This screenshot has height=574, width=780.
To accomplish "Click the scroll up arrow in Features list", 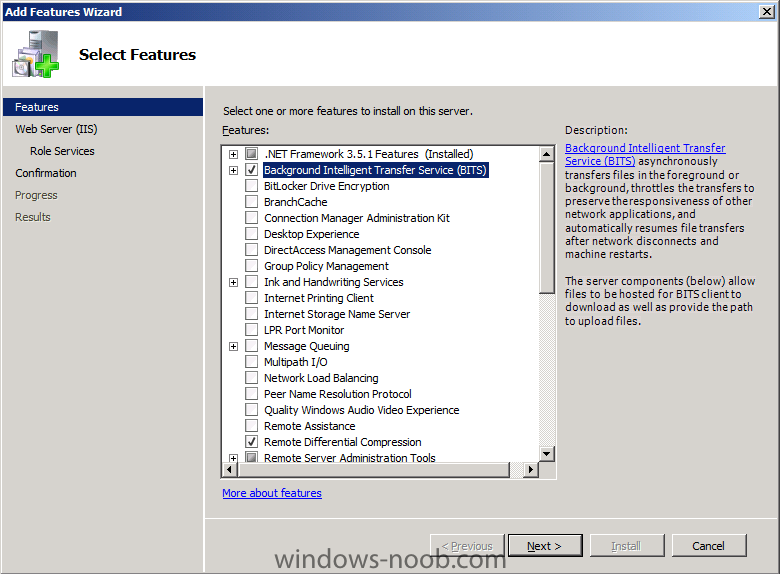I will pos(547,154).
